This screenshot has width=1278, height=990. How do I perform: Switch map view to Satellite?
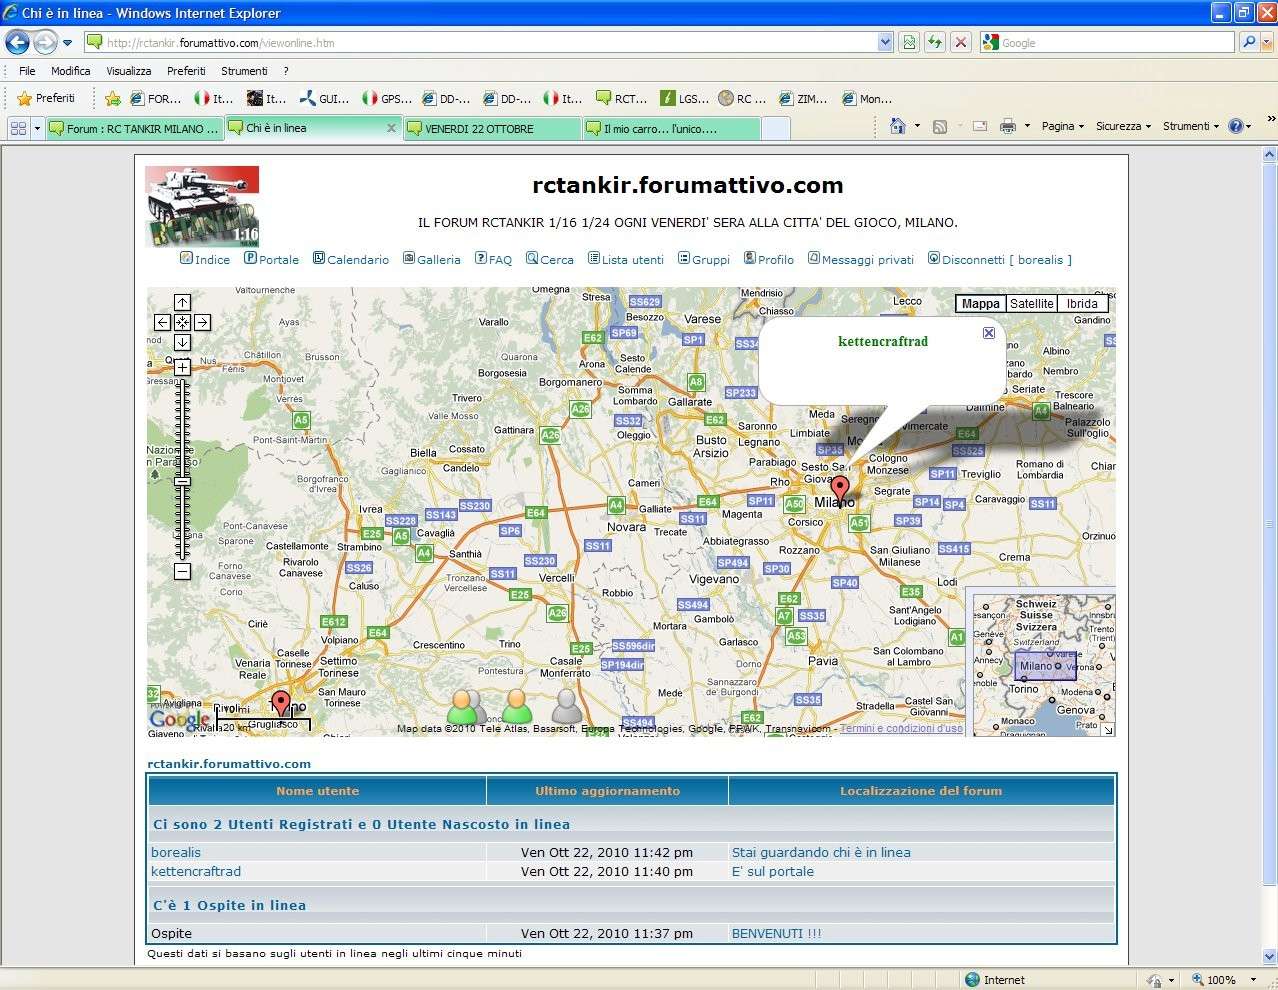point(1031,304)
